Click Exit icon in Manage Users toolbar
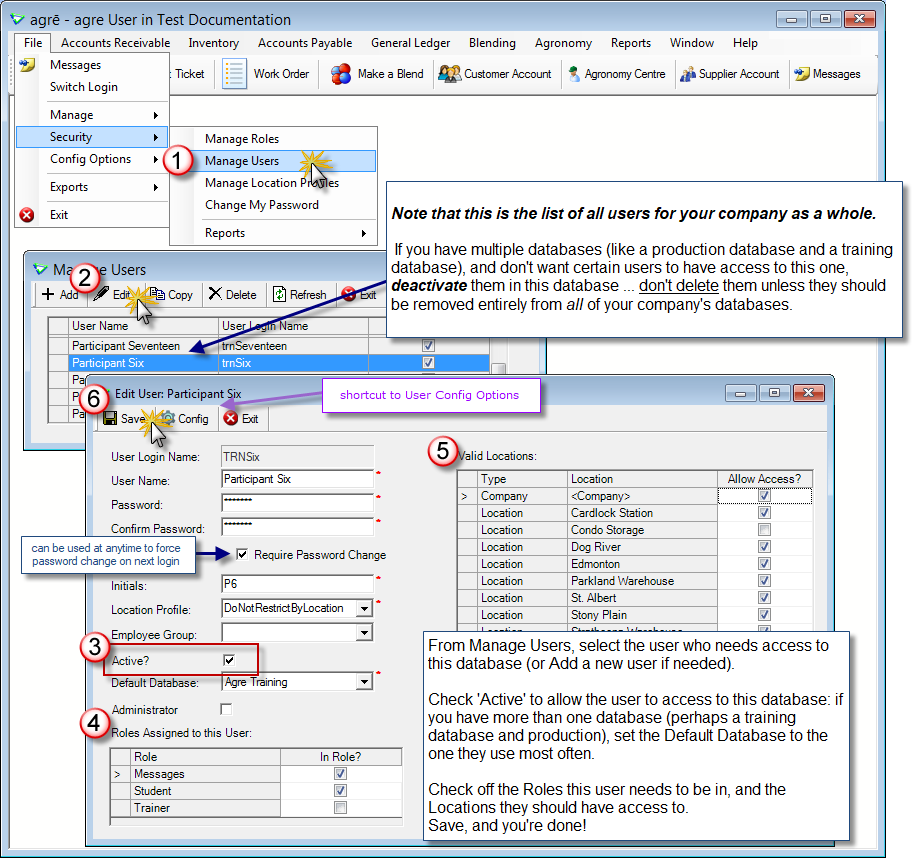The height and width of the screenshot is (858, 912). point(349,294)
